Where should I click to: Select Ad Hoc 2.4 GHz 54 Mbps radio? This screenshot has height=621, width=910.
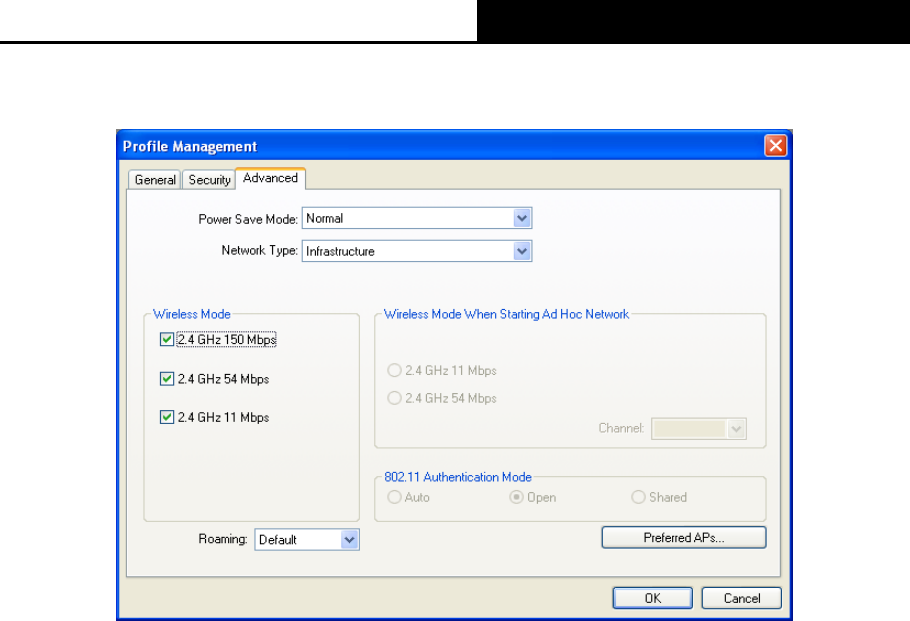click(x=394, y=398)
